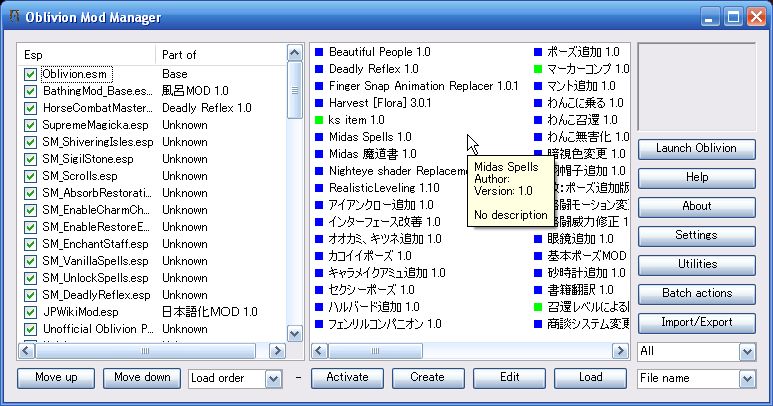Click green square beside 召還レベルによる mod
This screenshot has height=406, width=773.
(538, 307)
